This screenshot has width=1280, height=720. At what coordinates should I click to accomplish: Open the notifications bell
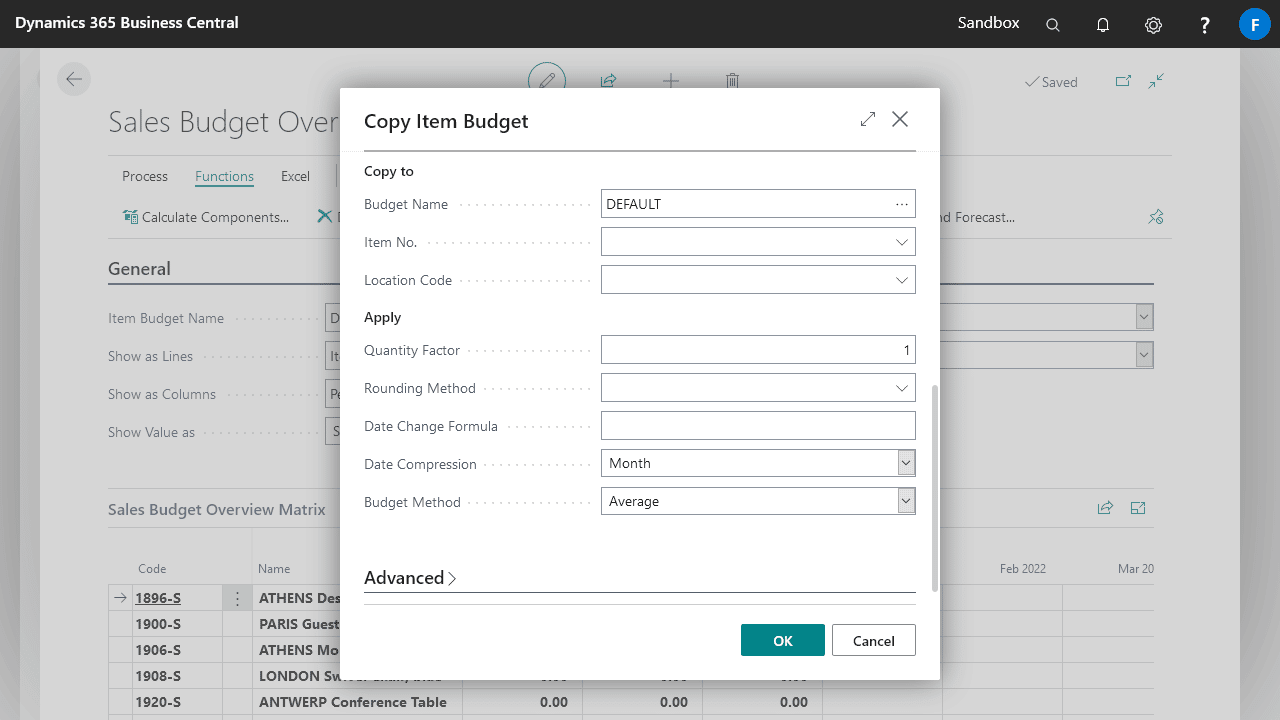coord(1103,25)
